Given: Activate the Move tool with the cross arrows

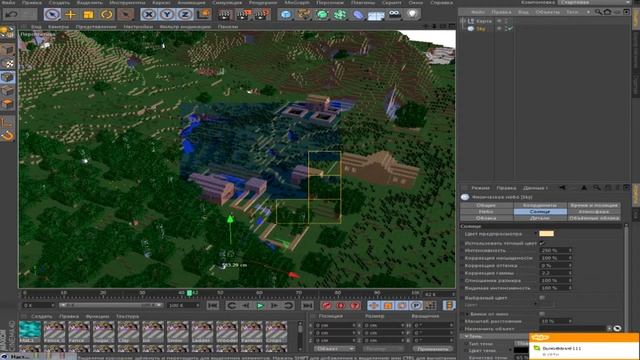Looking at the screenshot, I should point(70,15).
